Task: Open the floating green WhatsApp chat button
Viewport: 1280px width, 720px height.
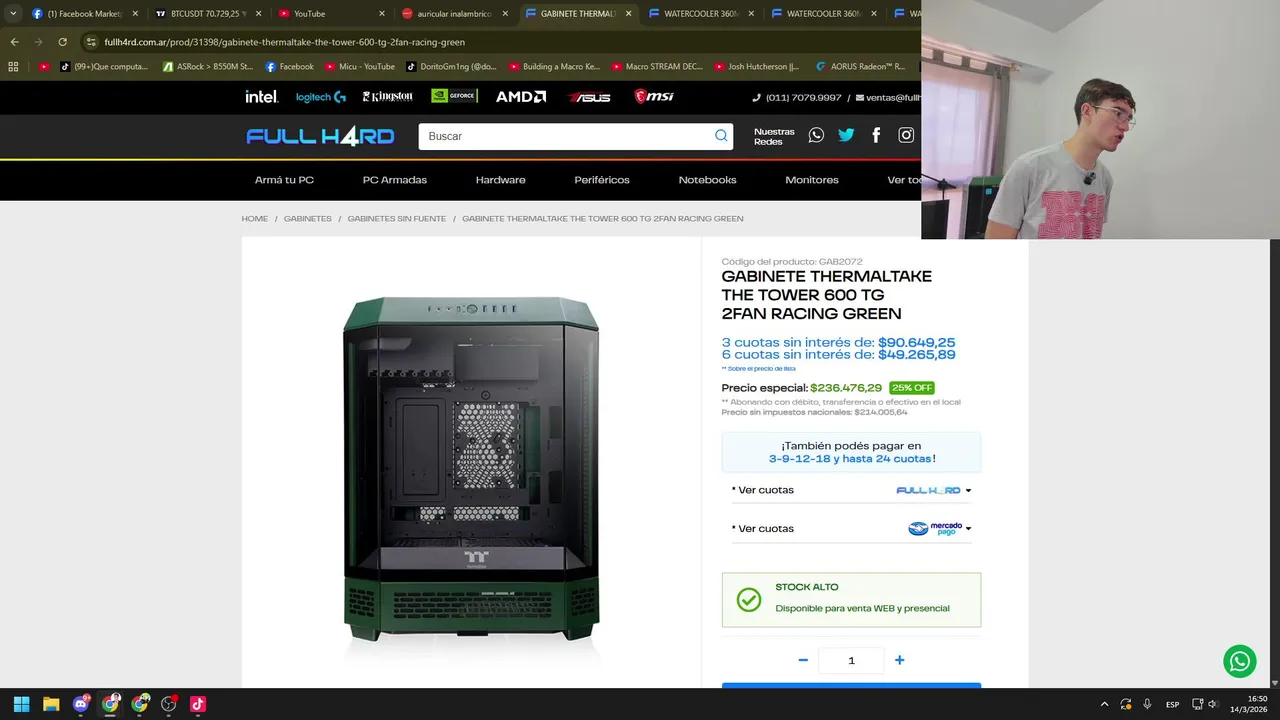Action: coord(1240,661)
